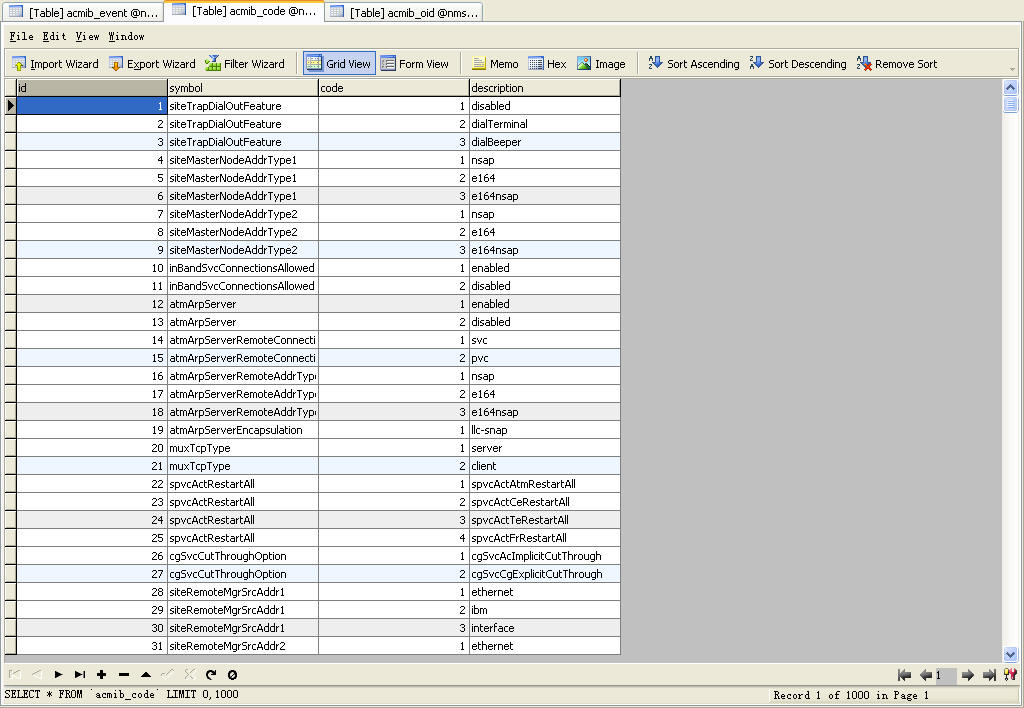
Task: Add a new record with plus button
Action: pos(101,675)
